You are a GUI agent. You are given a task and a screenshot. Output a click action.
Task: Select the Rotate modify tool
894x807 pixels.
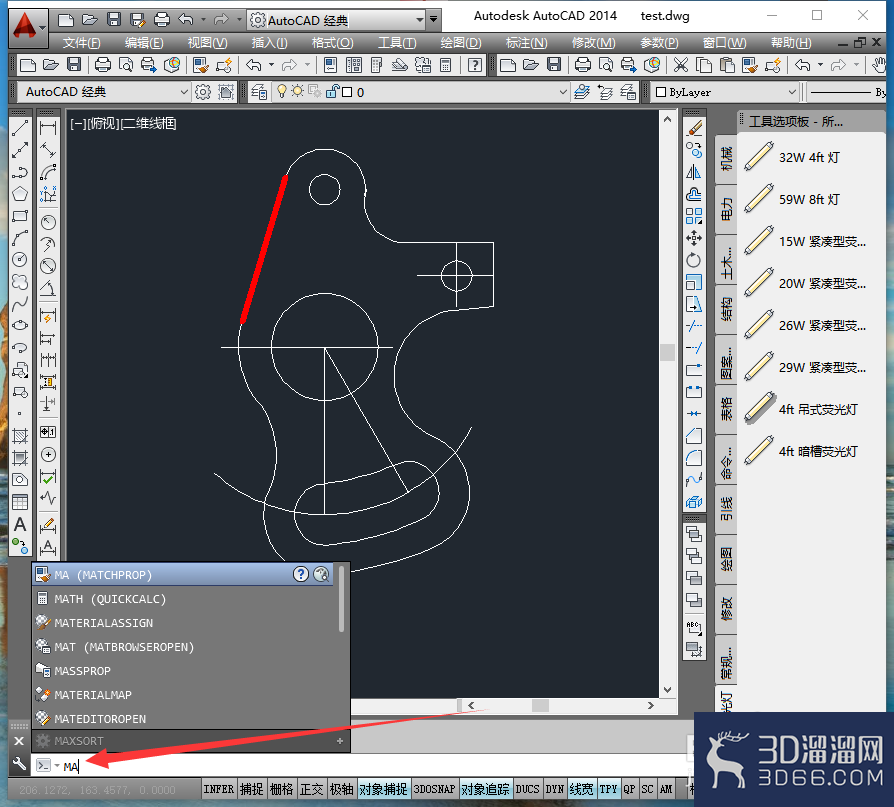694,260
